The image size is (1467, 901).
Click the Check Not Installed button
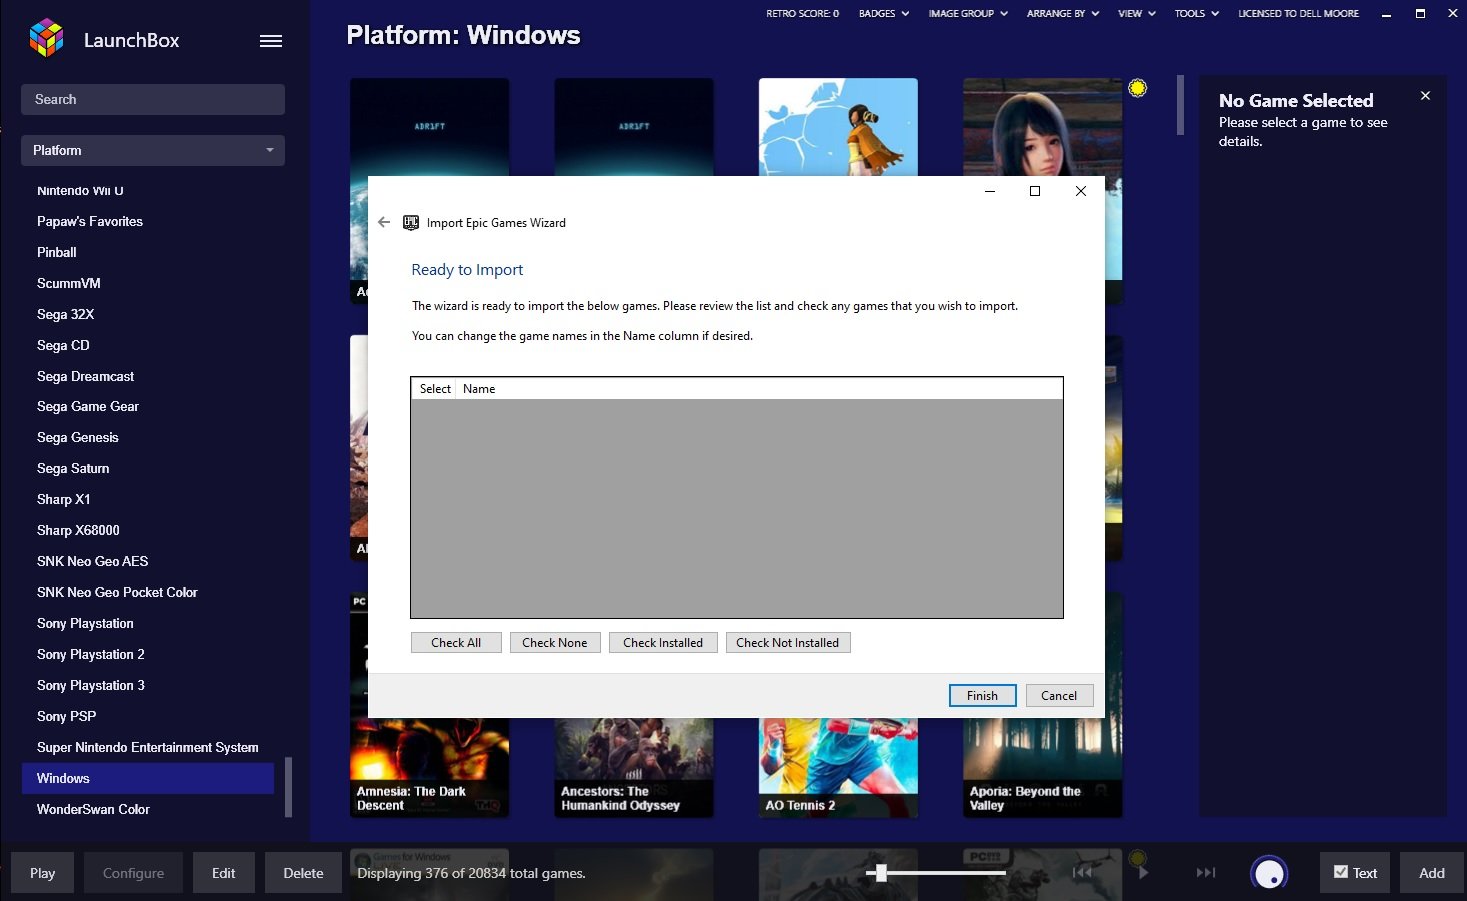tap(788, 642)
